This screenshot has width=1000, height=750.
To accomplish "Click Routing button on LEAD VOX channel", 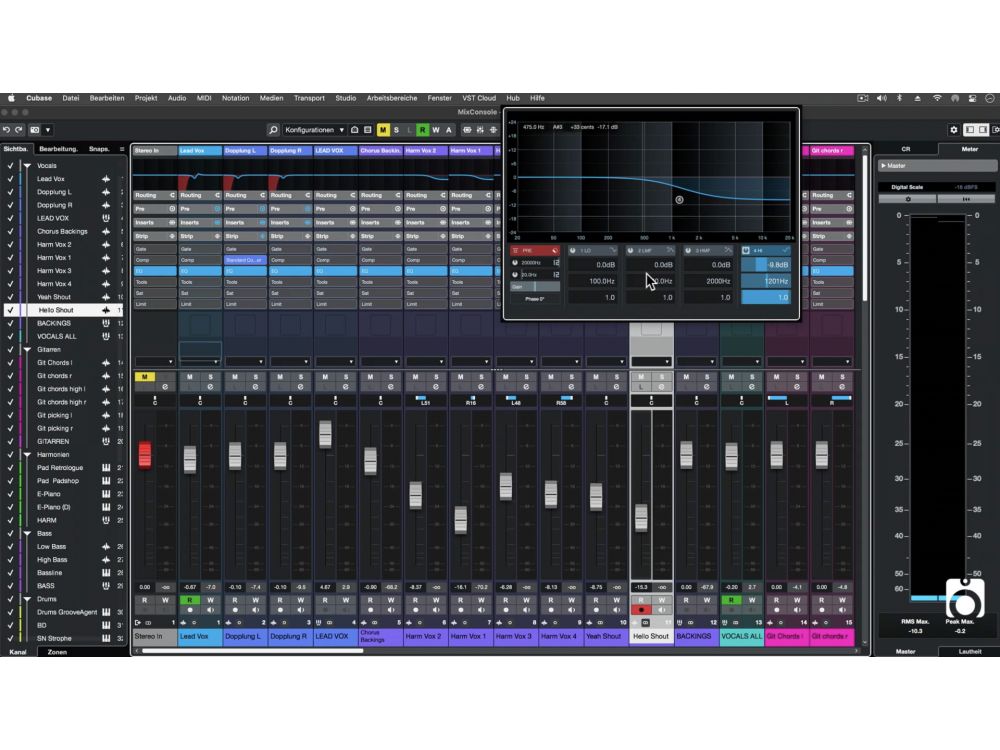I will pos(335,196).
